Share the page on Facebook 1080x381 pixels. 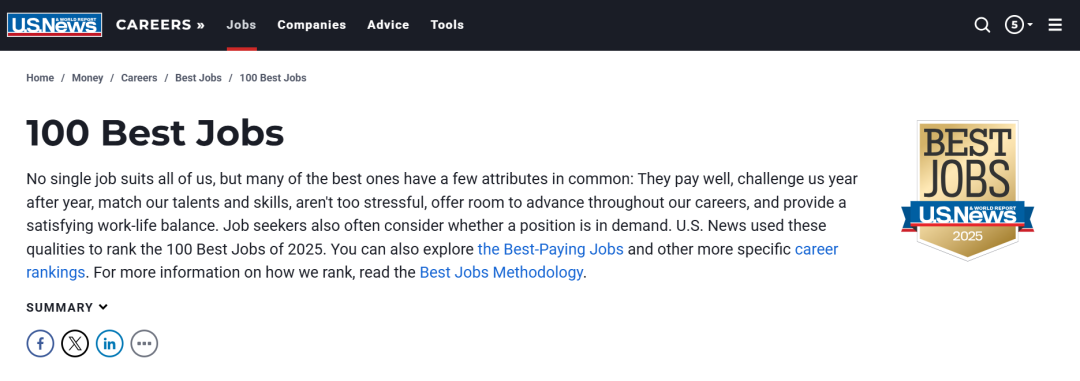pyautogui.click(x=41, y=343)
